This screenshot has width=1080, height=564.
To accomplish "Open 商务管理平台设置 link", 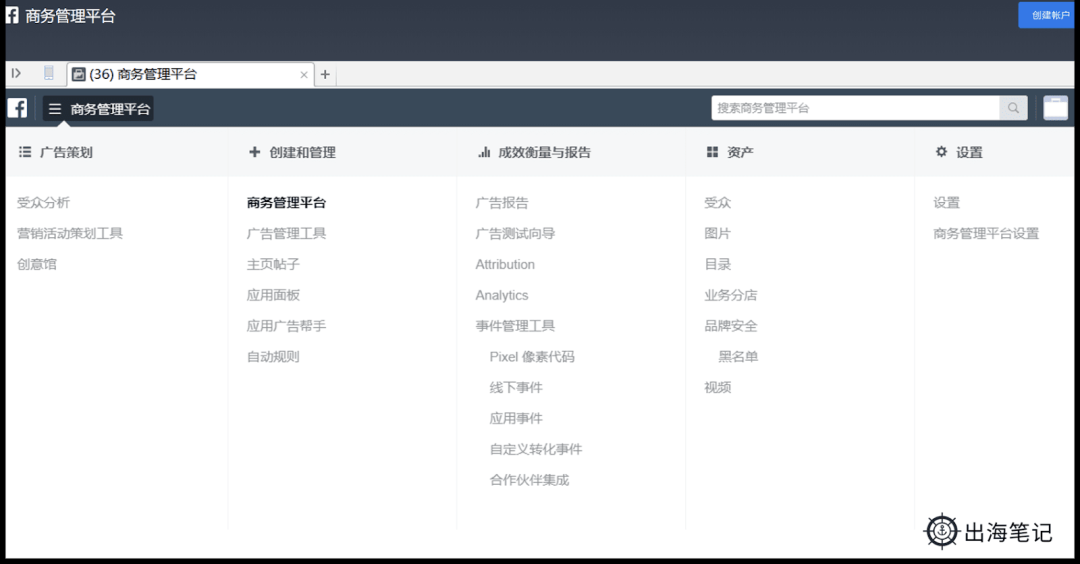I will point(985,233).
